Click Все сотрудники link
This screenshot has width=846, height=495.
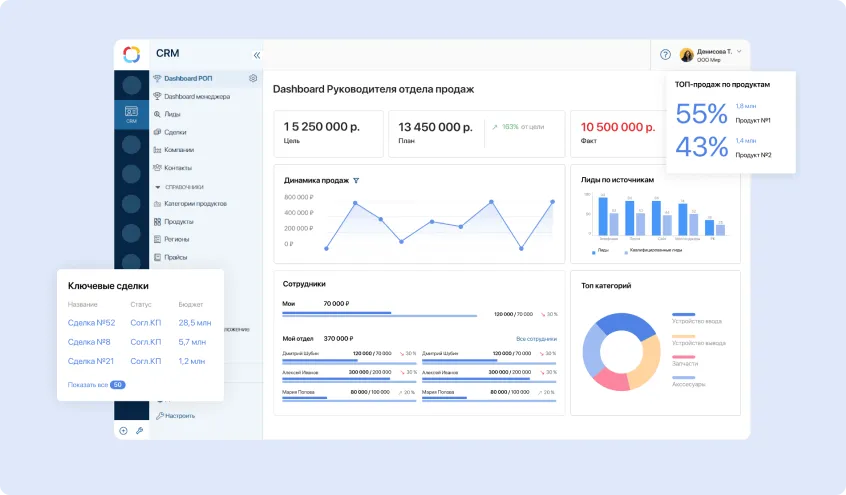tap(536, 339)
